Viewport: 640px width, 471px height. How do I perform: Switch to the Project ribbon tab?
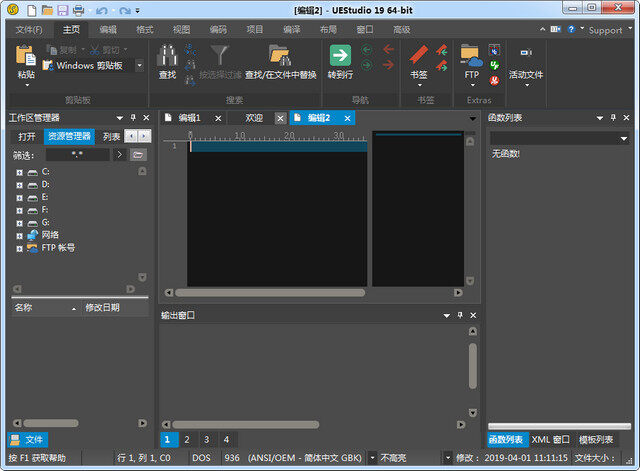[x=255, y=30]
